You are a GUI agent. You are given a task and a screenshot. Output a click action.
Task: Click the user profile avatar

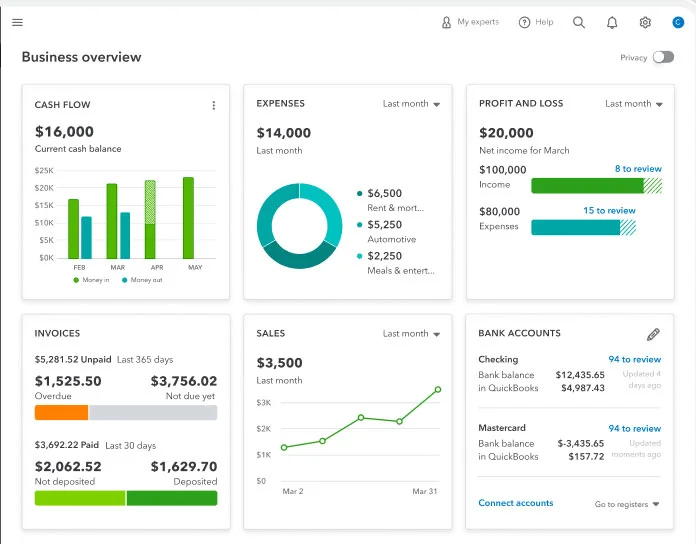(678, 22)
